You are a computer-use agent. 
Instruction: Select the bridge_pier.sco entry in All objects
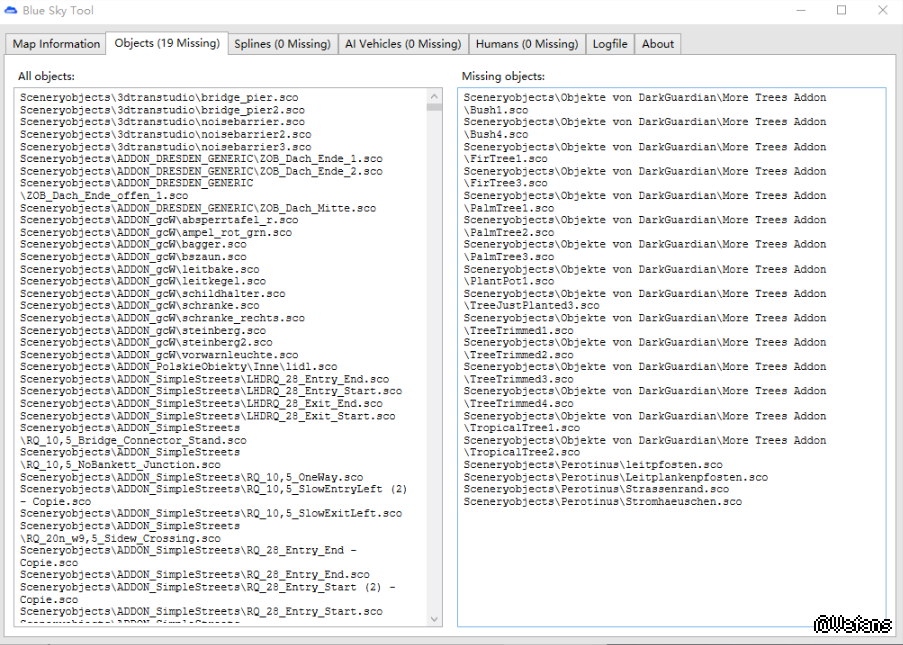pos(158,98)
